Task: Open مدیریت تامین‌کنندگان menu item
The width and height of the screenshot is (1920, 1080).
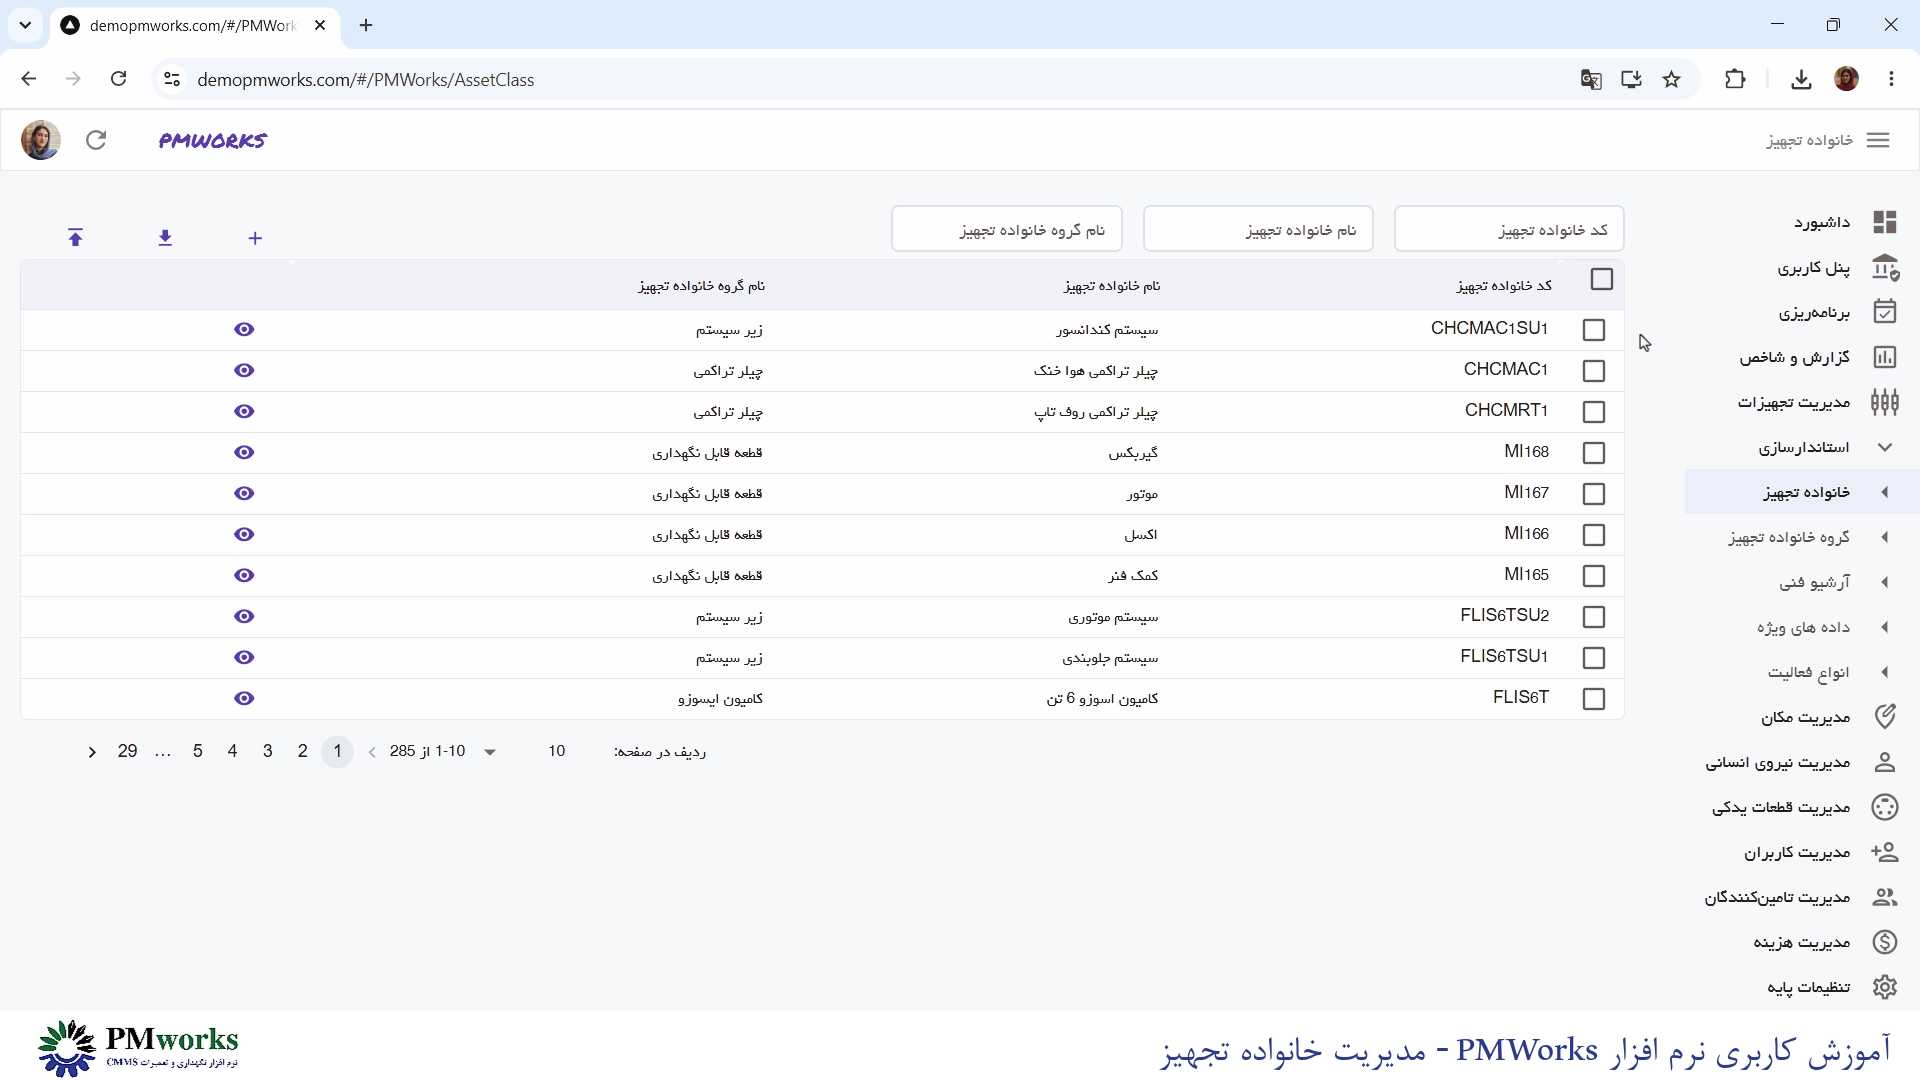Action: 1802,897
